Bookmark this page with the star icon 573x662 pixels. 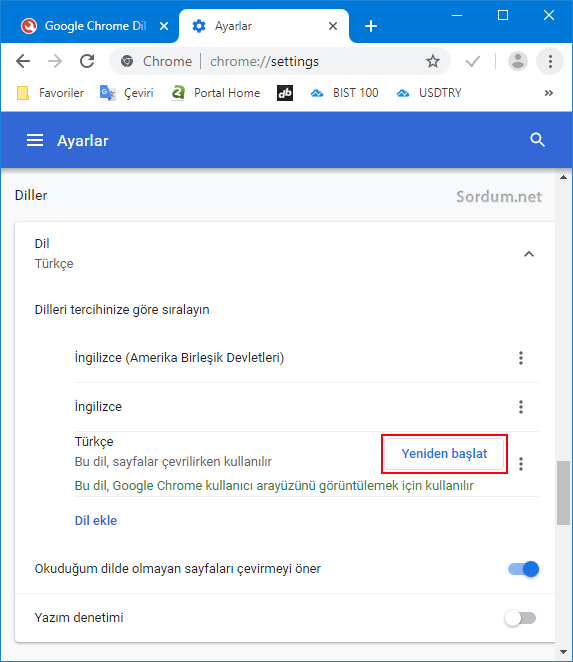(x=432, y=61)
